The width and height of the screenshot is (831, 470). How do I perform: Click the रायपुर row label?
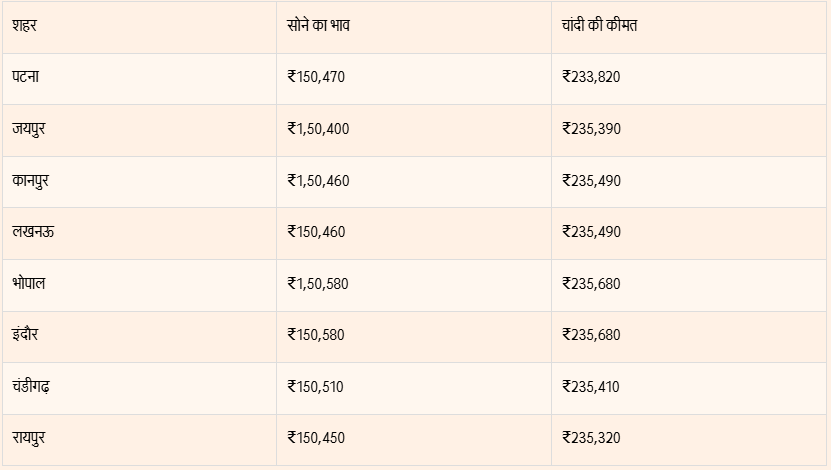[x=29, y=438]
